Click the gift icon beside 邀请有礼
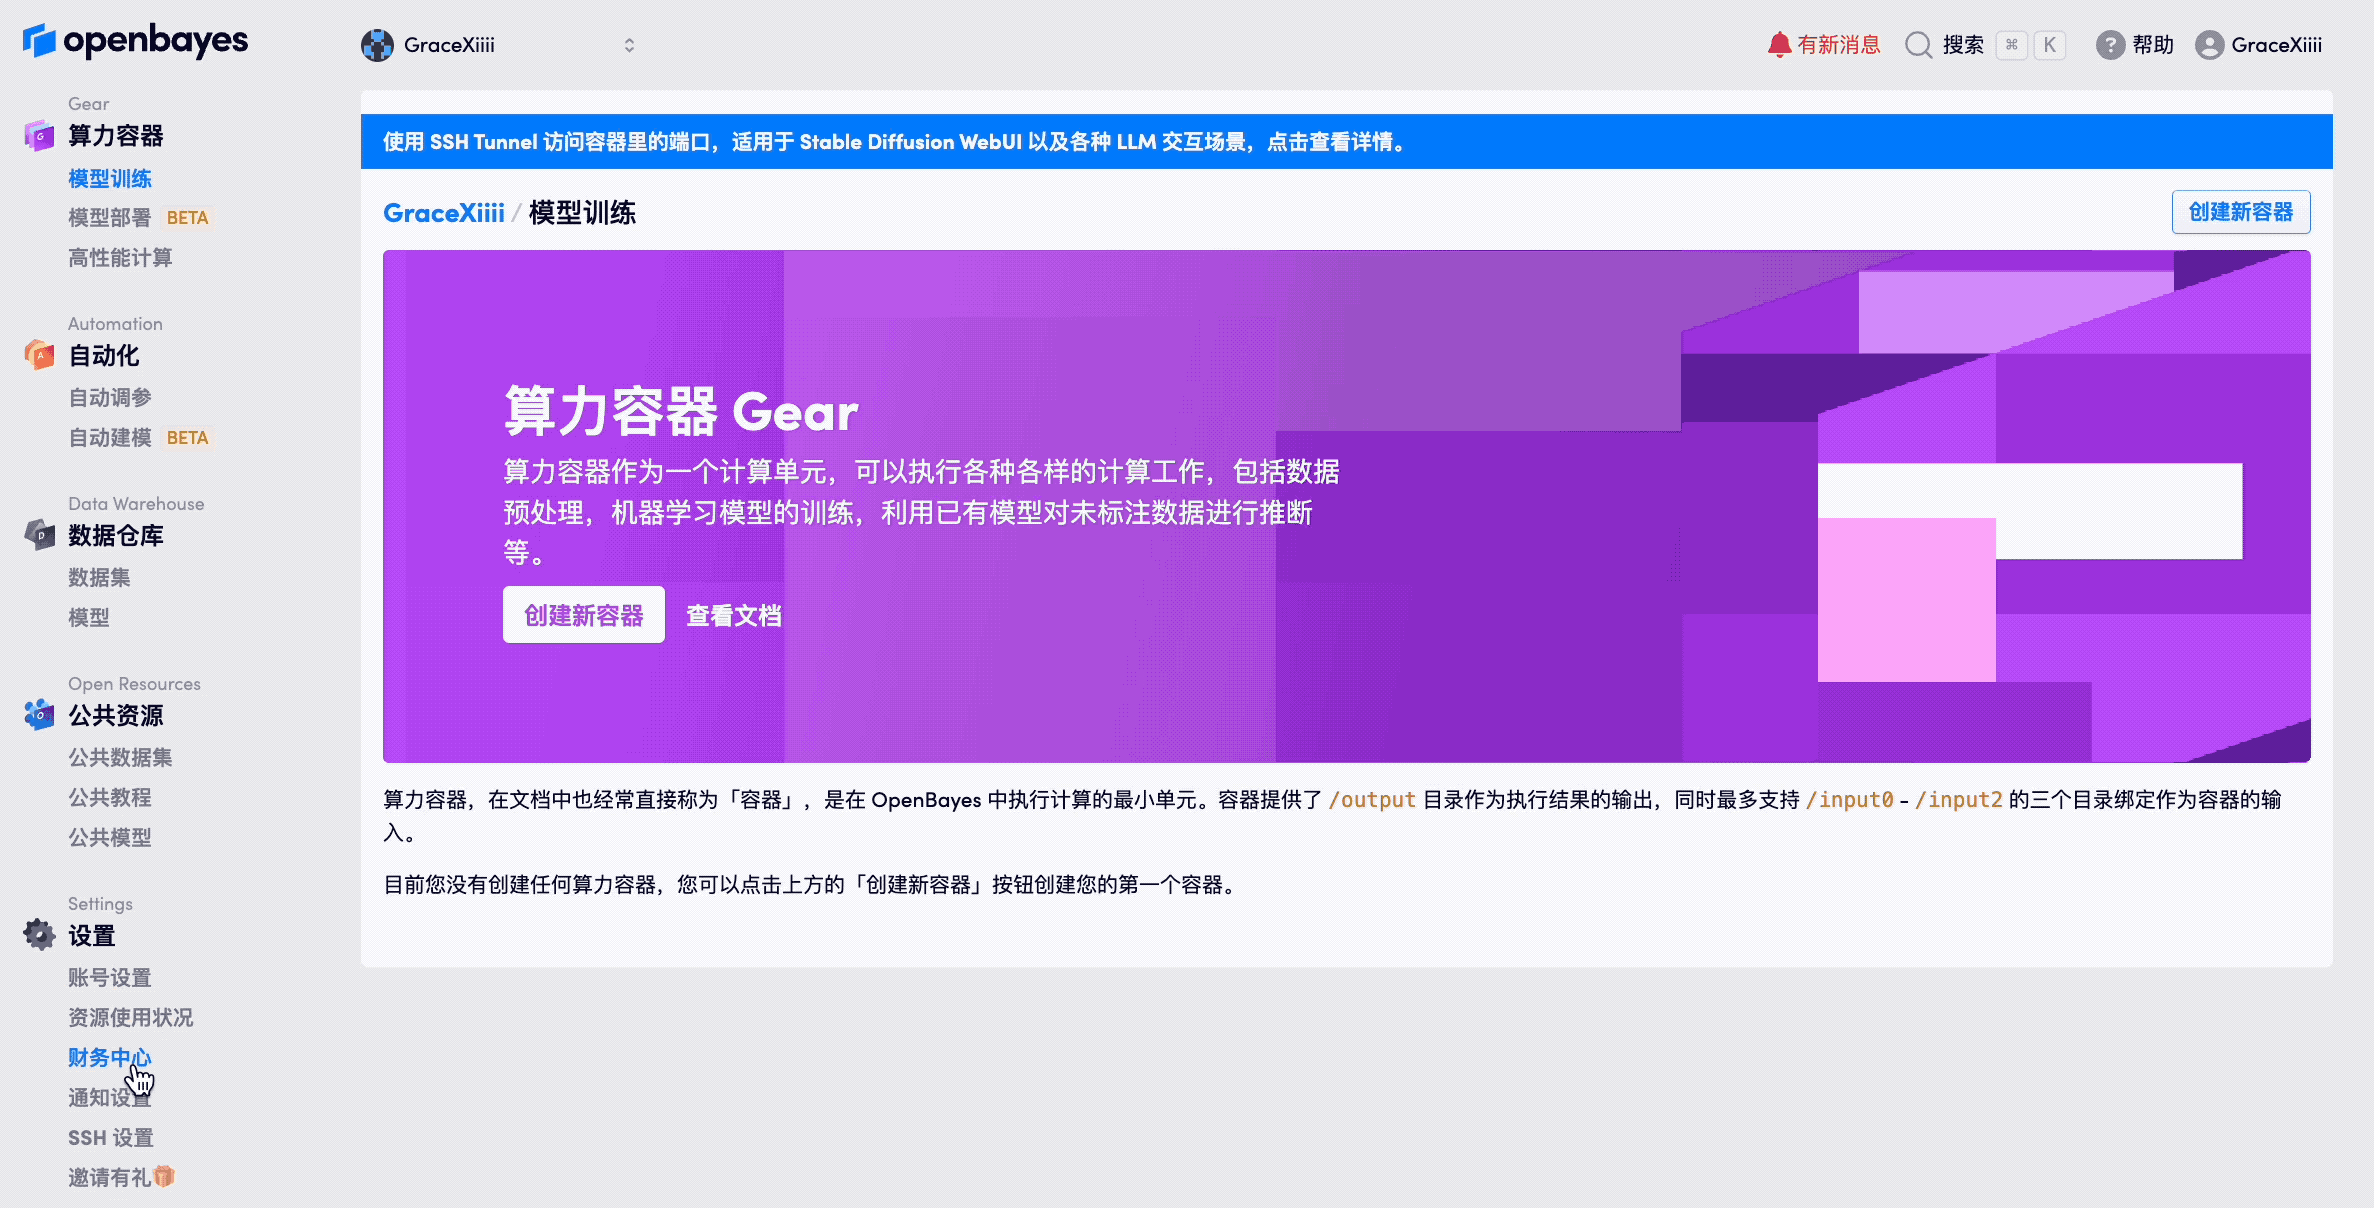The height and width of the screenshot is (1208, 2374). tap(163, 1177)
